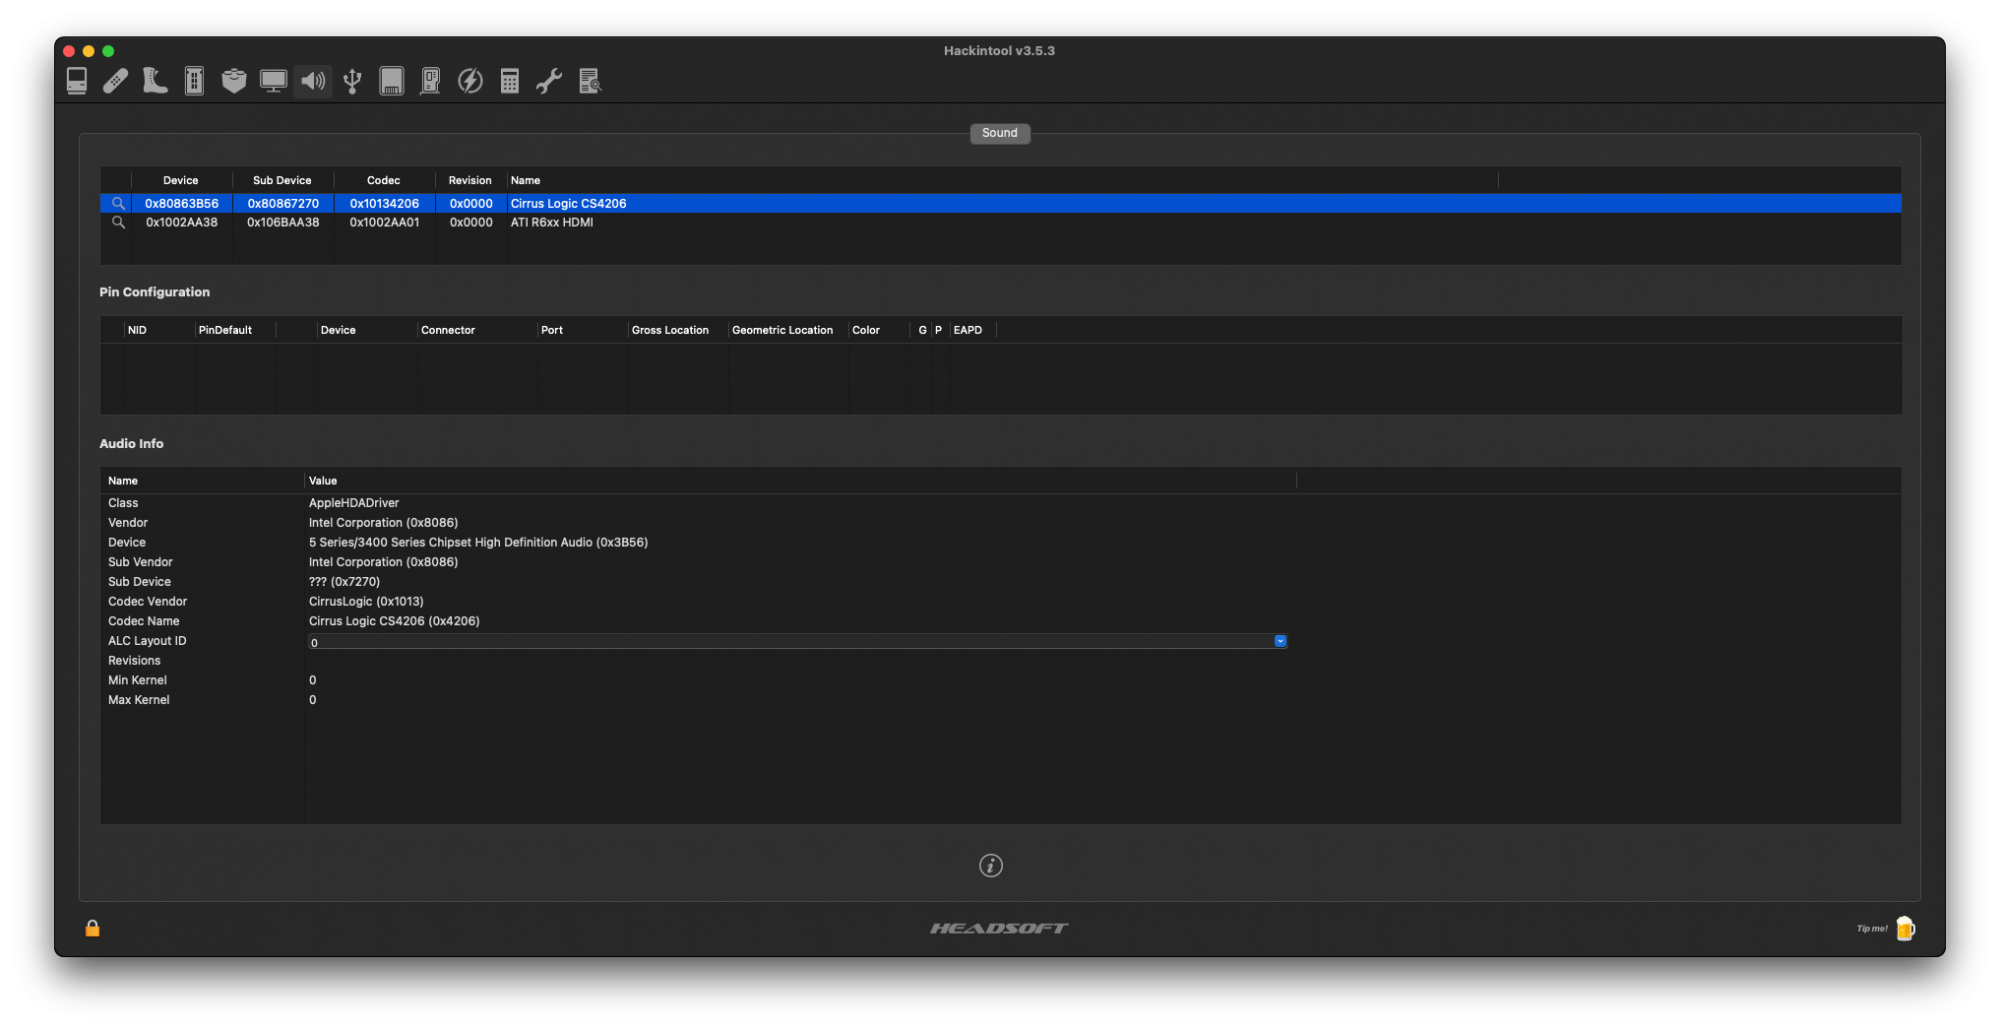Click the Max Kernel row label

tap(139, 700)
